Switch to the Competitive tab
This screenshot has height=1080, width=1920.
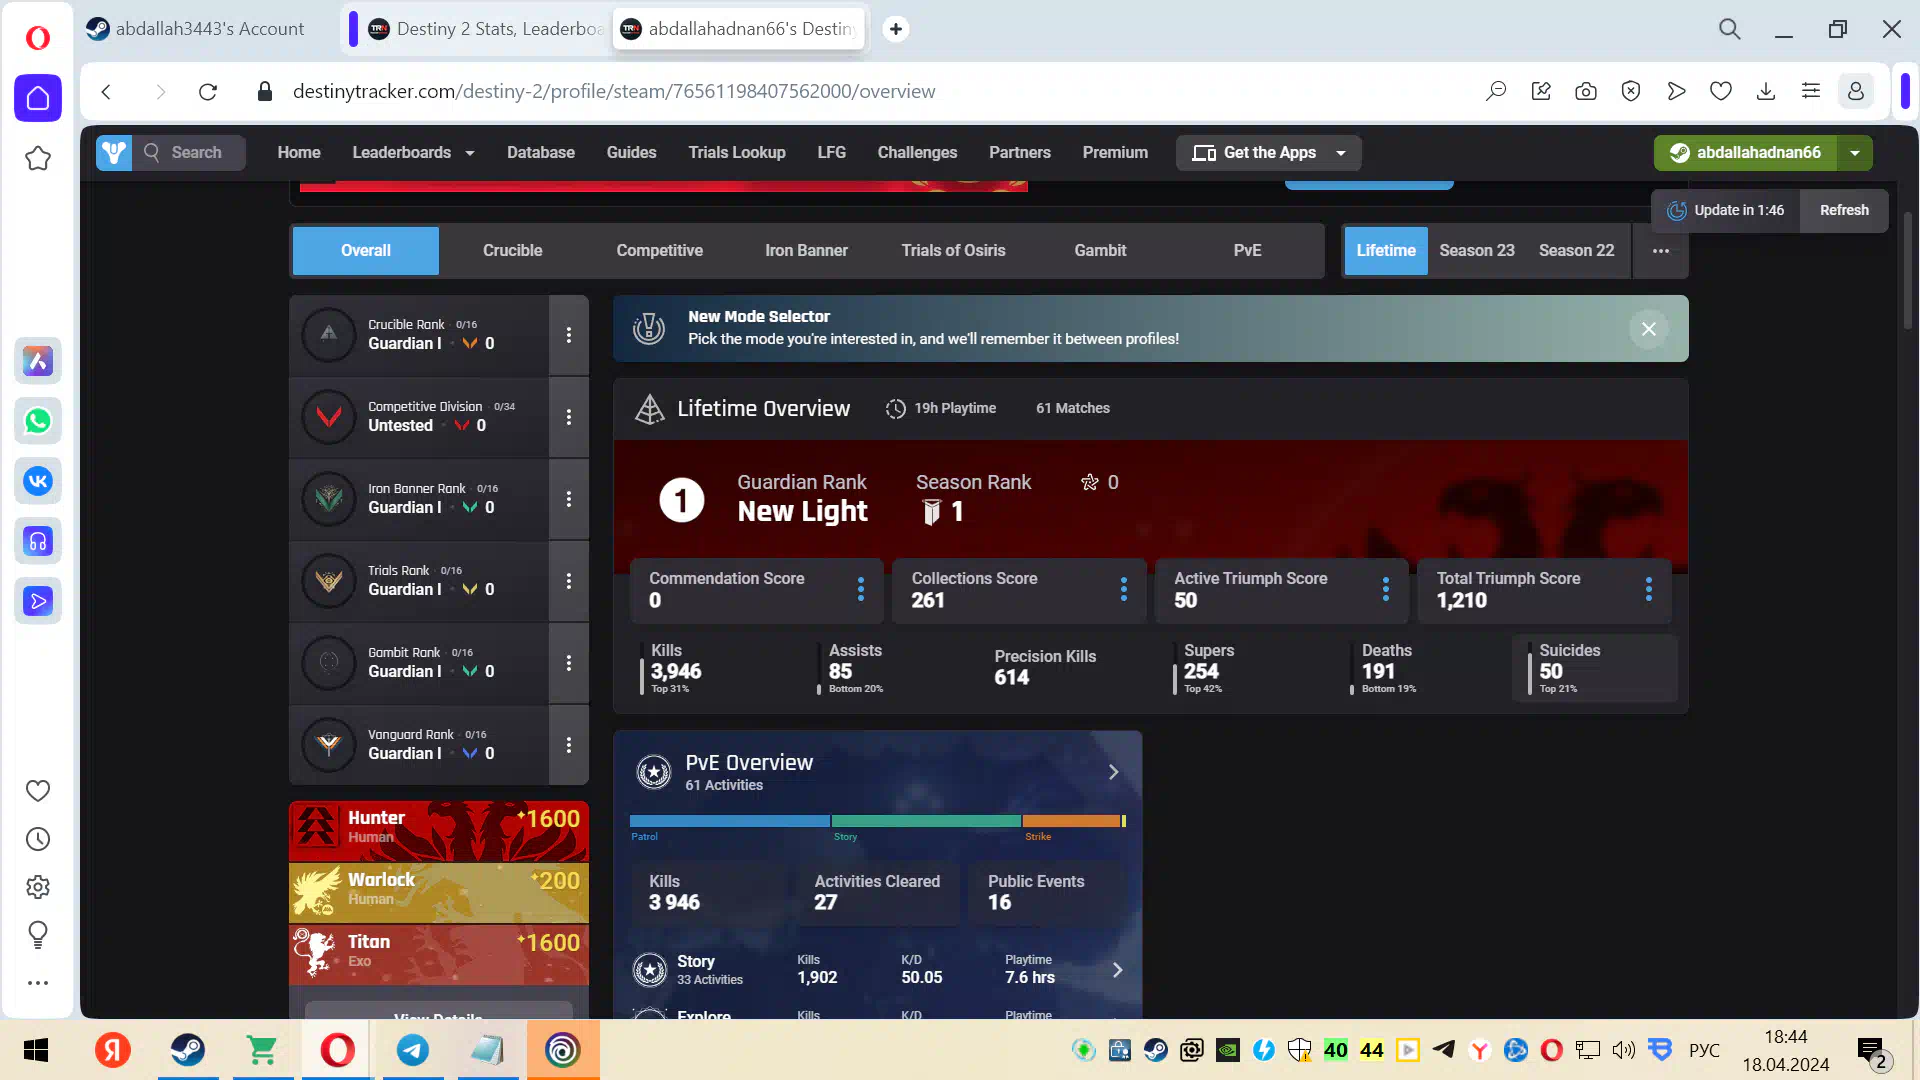(x=660, y=251)
